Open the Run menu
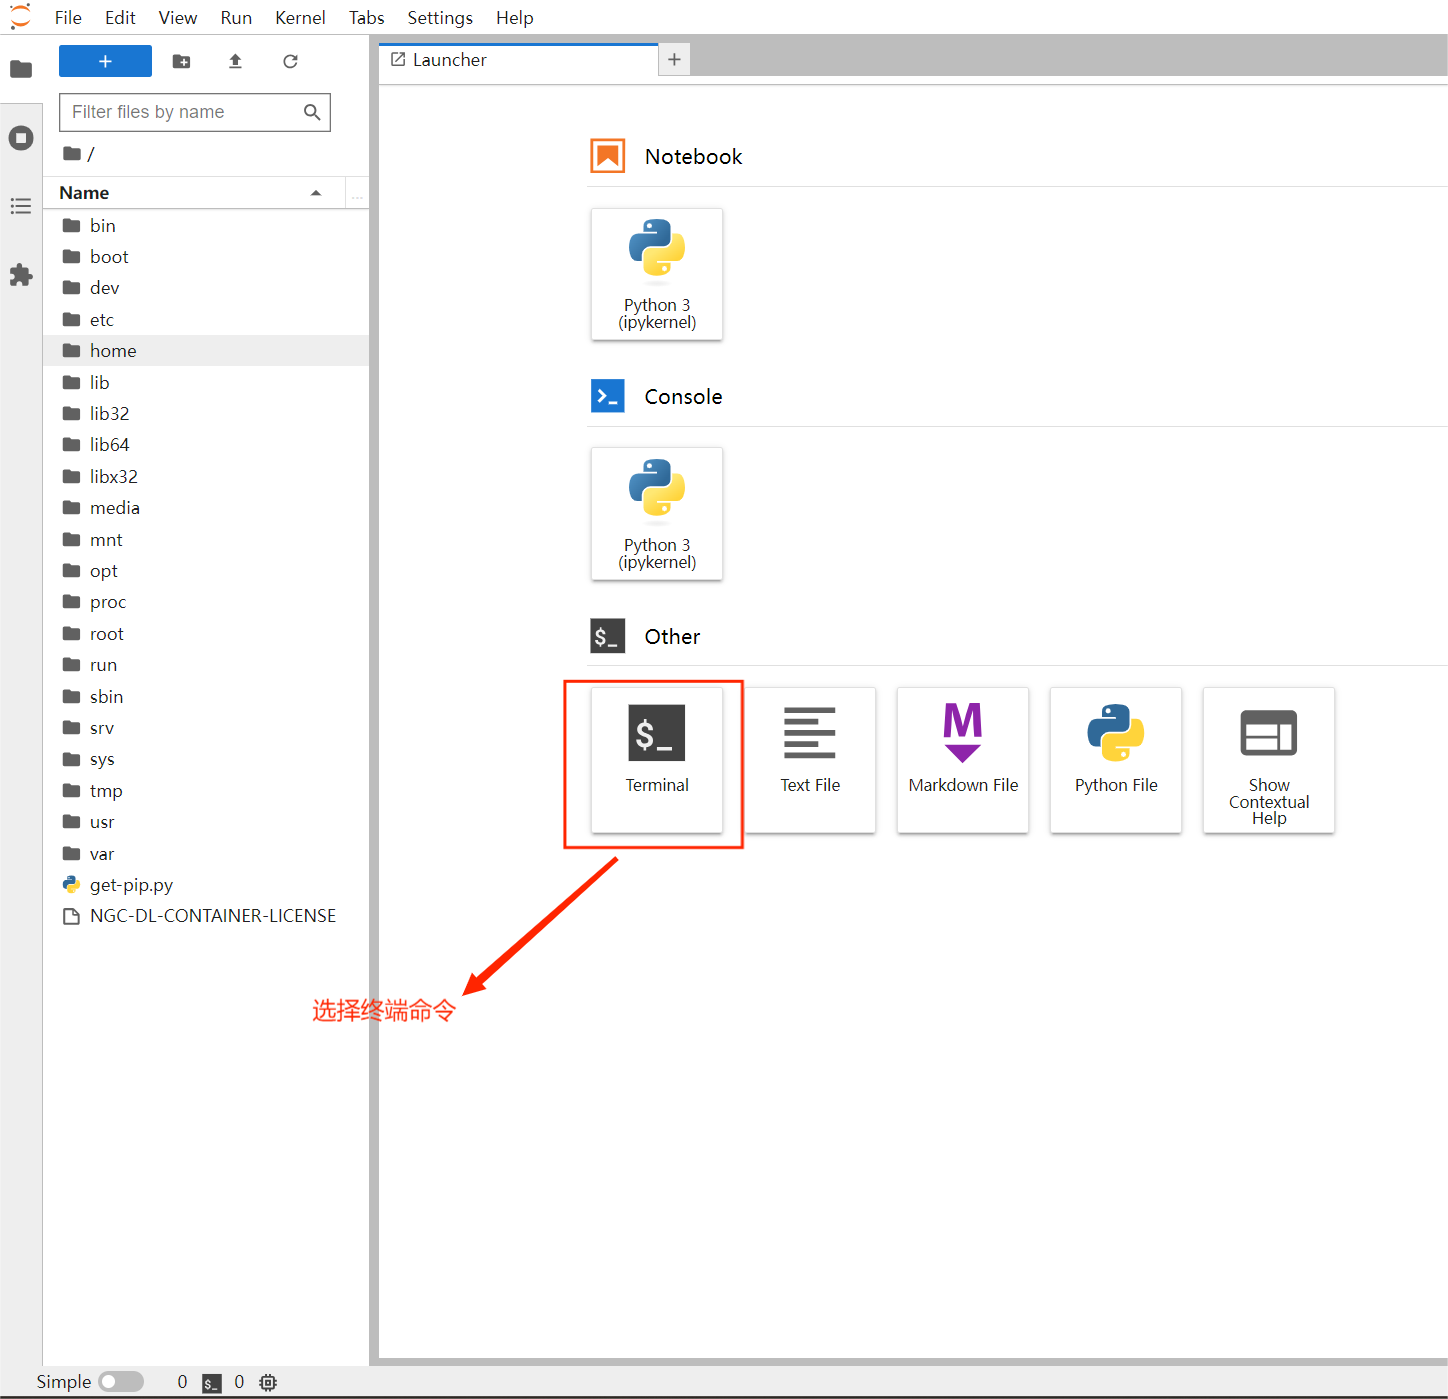The width and height of the screenshot is (1448, 1399). pos(236,18)
